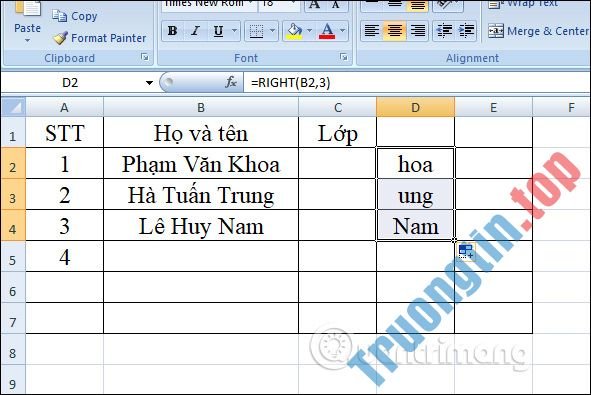Select column A header
The image size is (591, 395).
[64, 107]
